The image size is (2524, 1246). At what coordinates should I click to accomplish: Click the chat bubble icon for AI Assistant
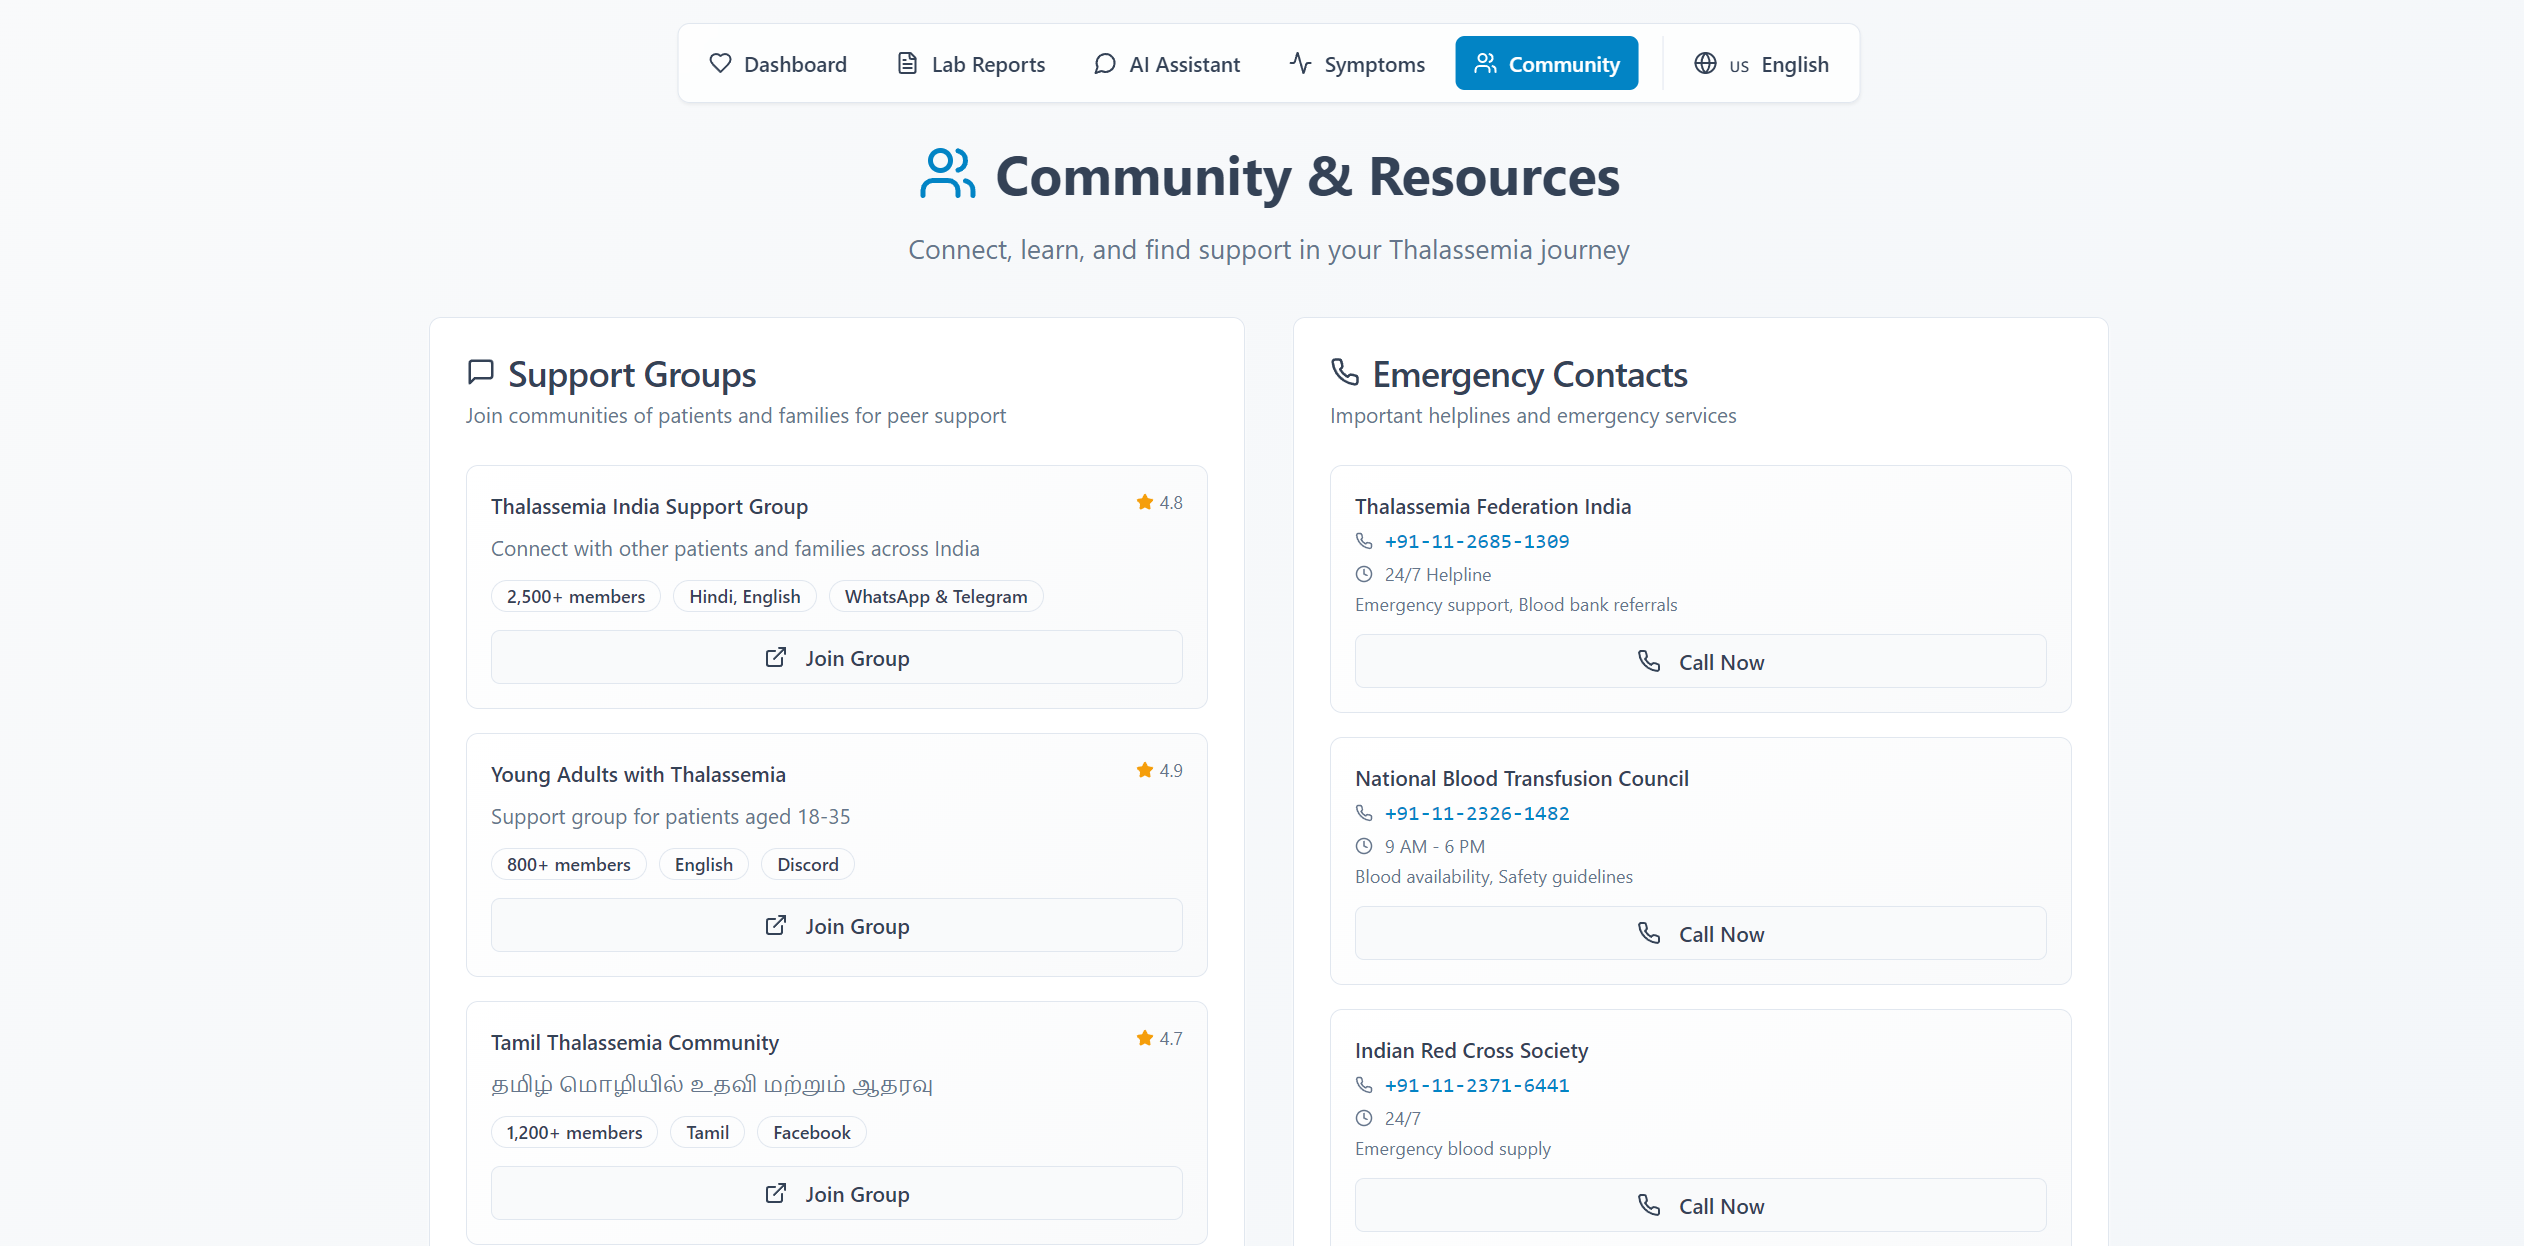coord(1104,64)
